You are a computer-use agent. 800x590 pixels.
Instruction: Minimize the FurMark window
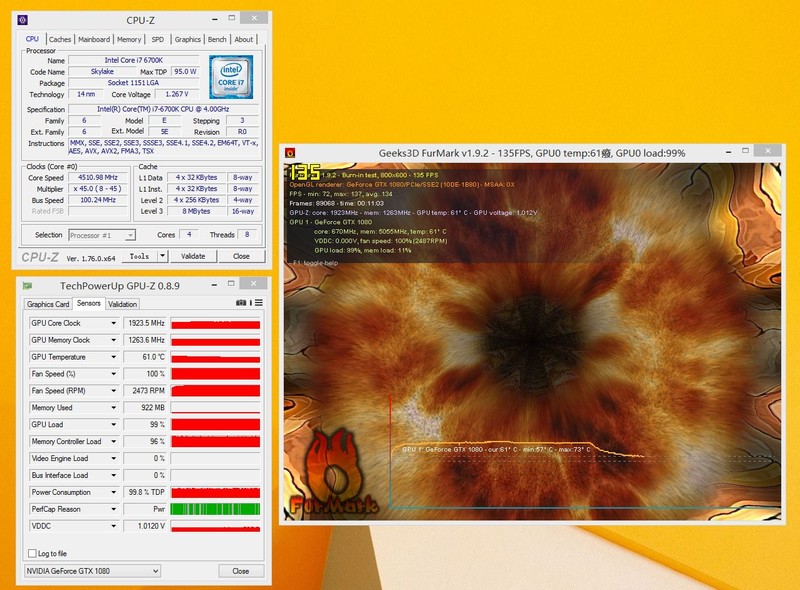[x=729, y=152]
